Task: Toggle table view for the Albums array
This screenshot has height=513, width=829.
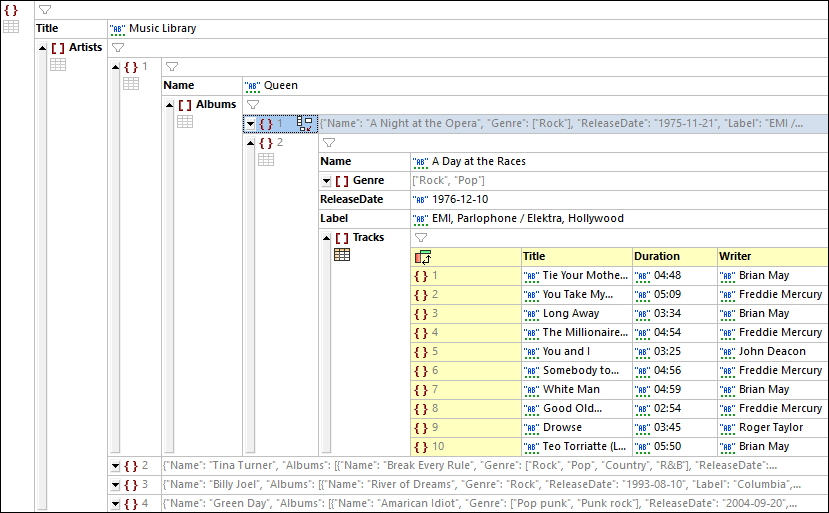Action: click(185, 122)
